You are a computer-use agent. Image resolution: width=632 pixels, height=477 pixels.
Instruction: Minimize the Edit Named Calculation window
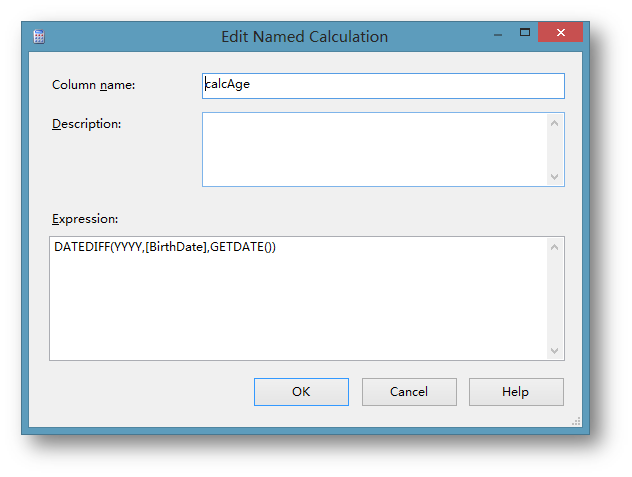pos(498,34)
